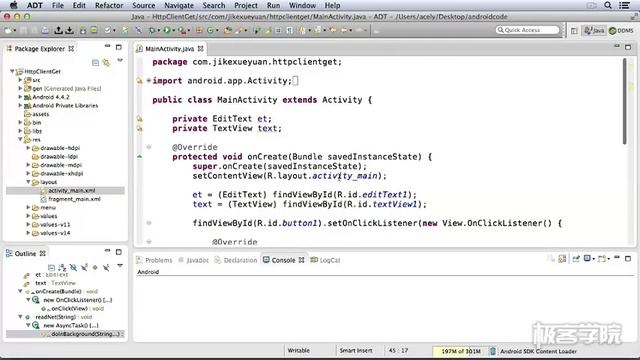The height and width of the screenshot is (360, 640).
Task: Expand the src folder
Action: pyautogui.click(x=20, y=80)
